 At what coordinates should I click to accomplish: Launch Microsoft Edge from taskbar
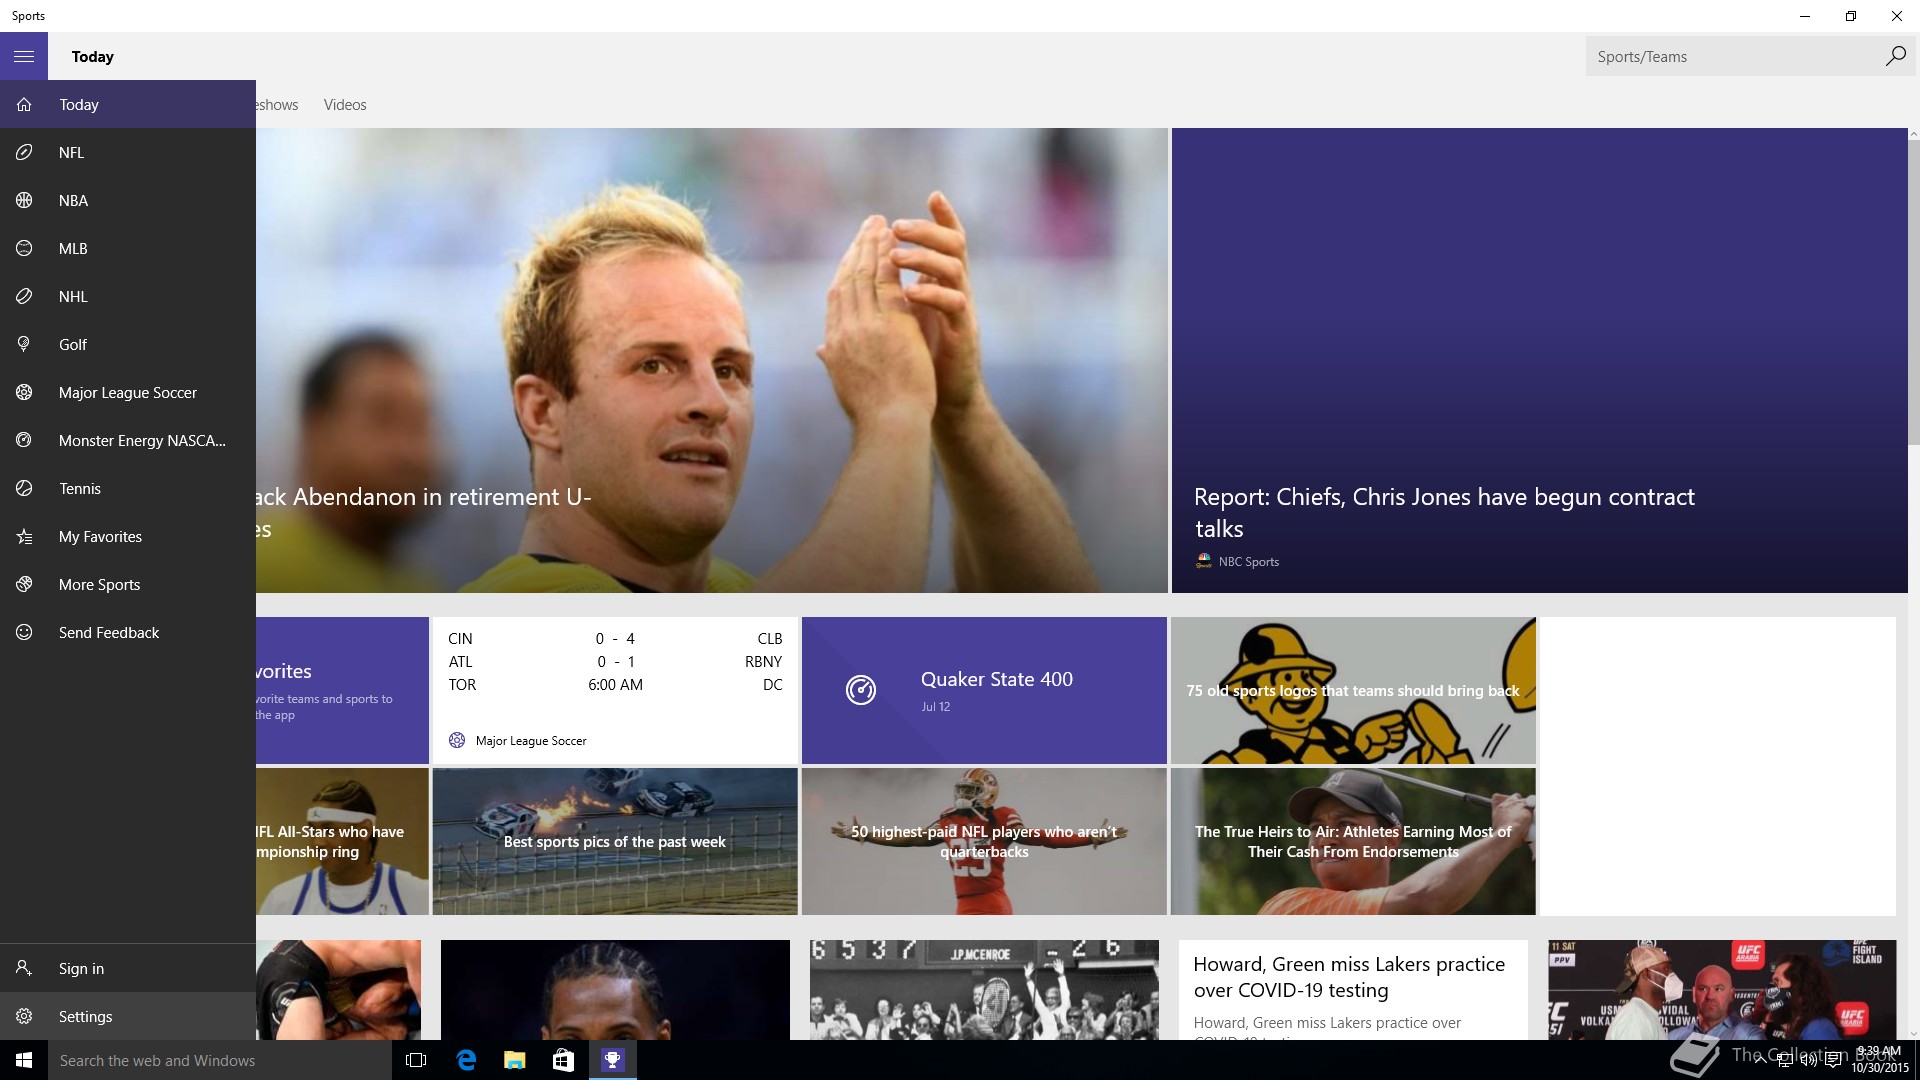(465, 1060)
